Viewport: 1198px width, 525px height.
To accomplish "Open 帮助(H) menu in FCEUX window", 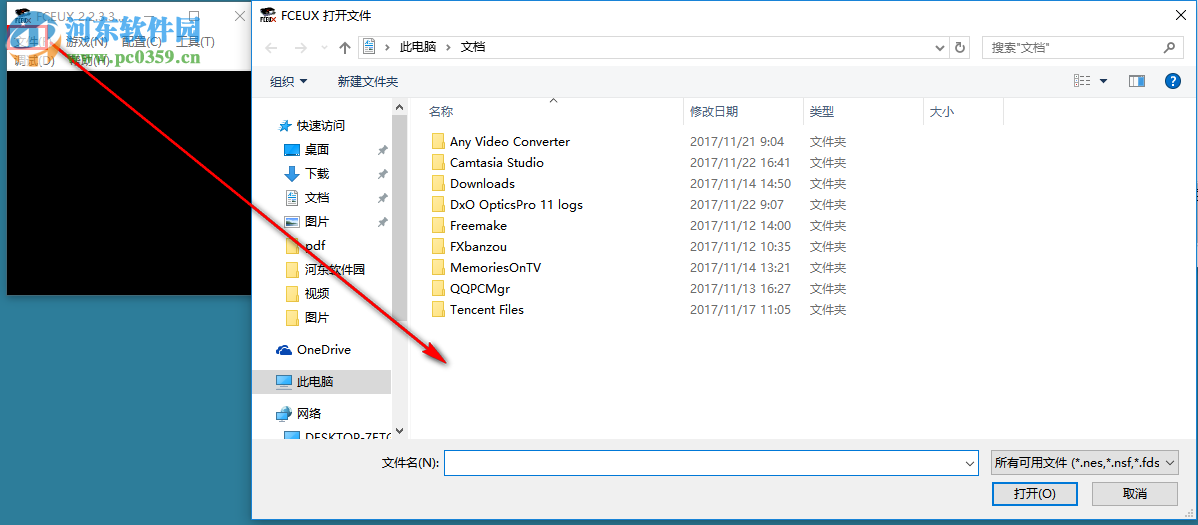I will click(x=89, y=60).
